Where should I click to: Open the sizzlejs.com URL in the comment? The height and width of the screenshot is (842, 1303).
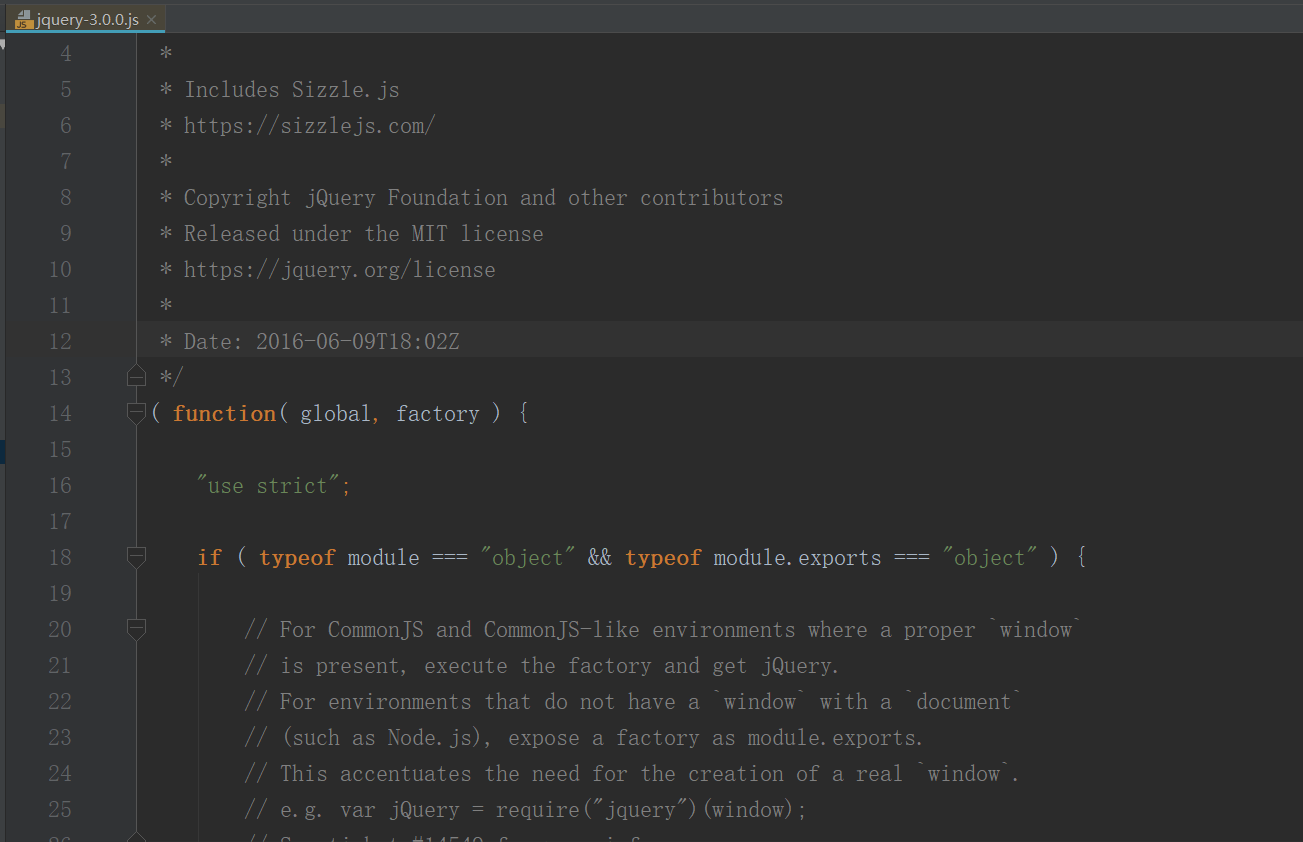point(309,126)
